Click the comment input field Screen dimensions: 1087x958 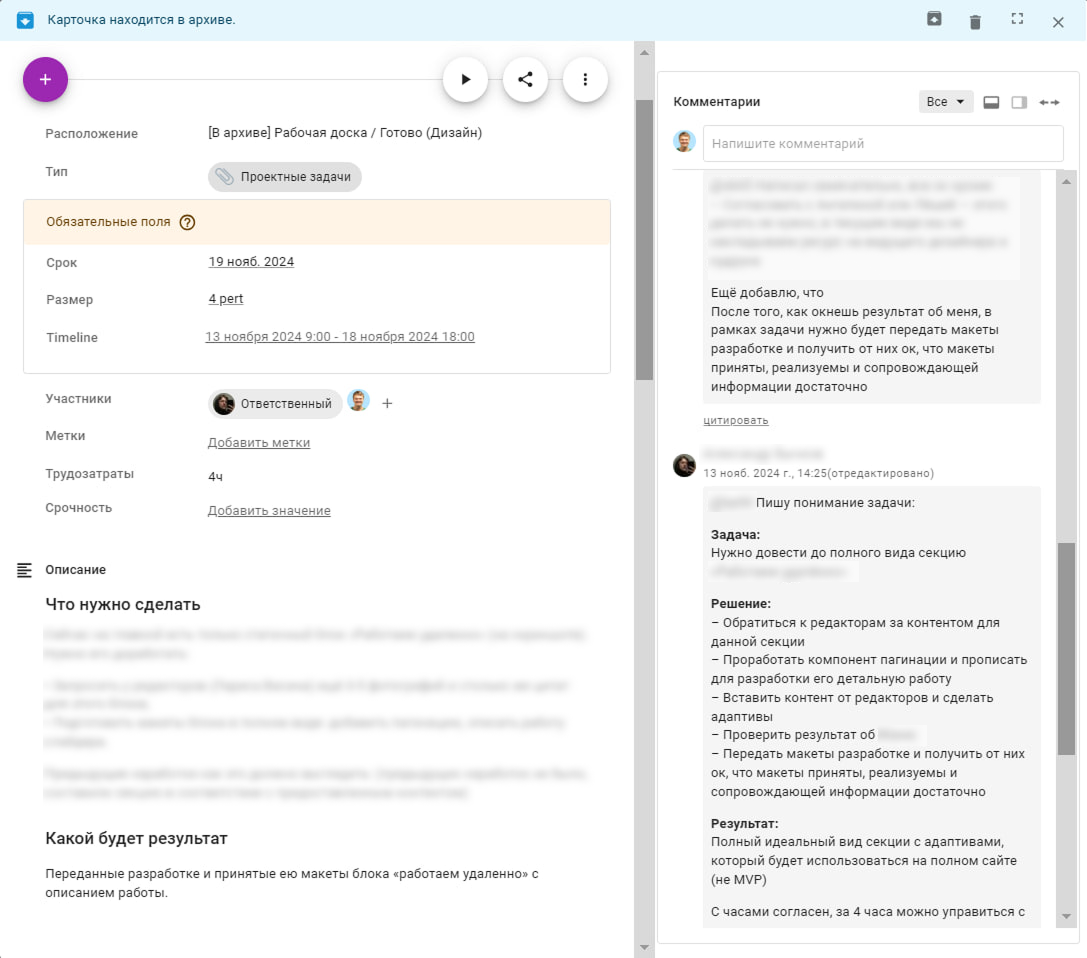(x=883, y=143)
